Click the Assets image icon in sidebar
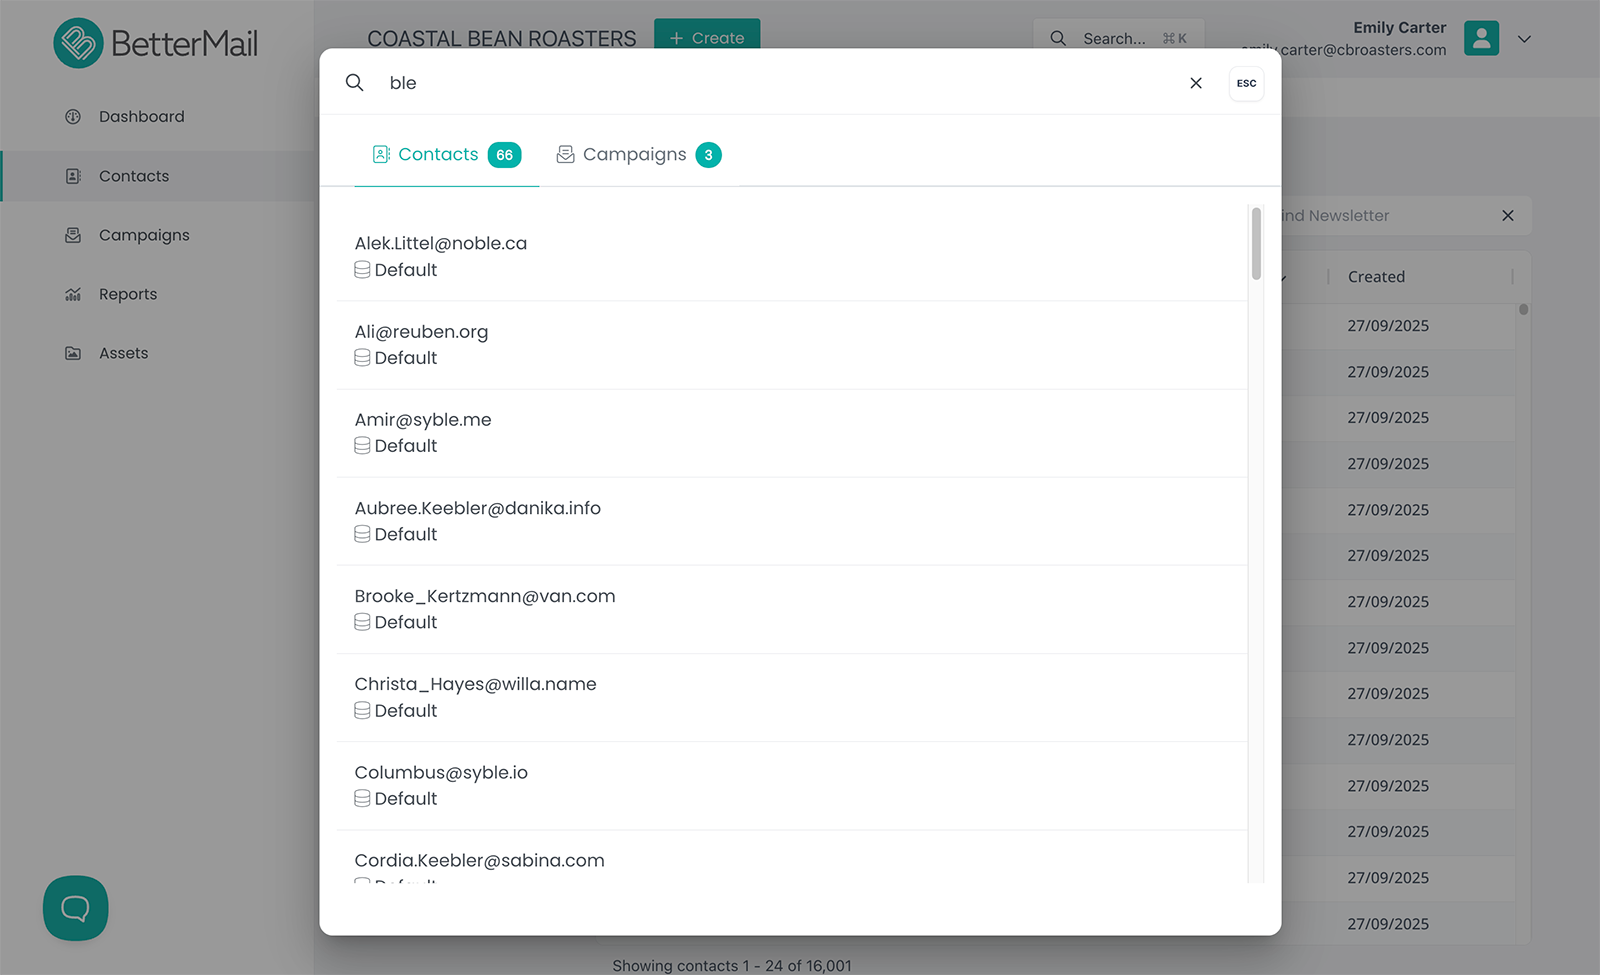 point(73,353)
